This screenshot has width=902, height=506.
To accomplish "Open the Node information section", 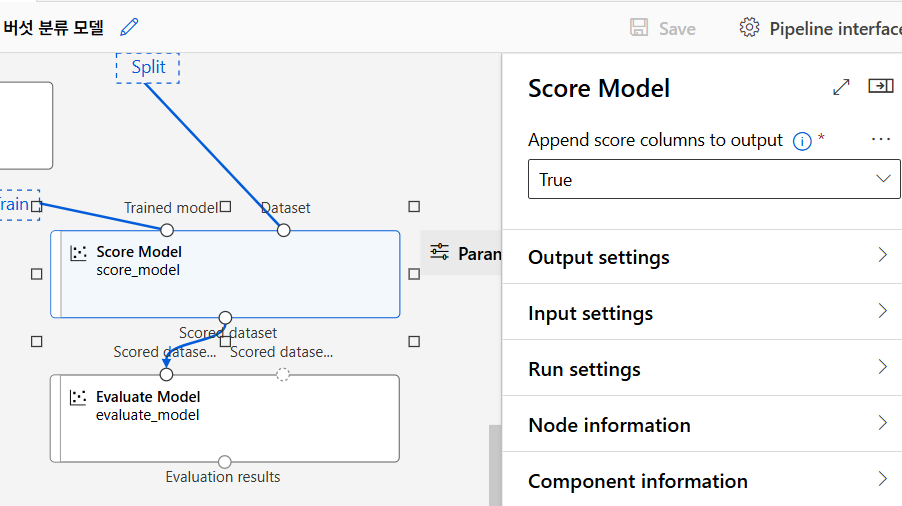I will point(708,425).
